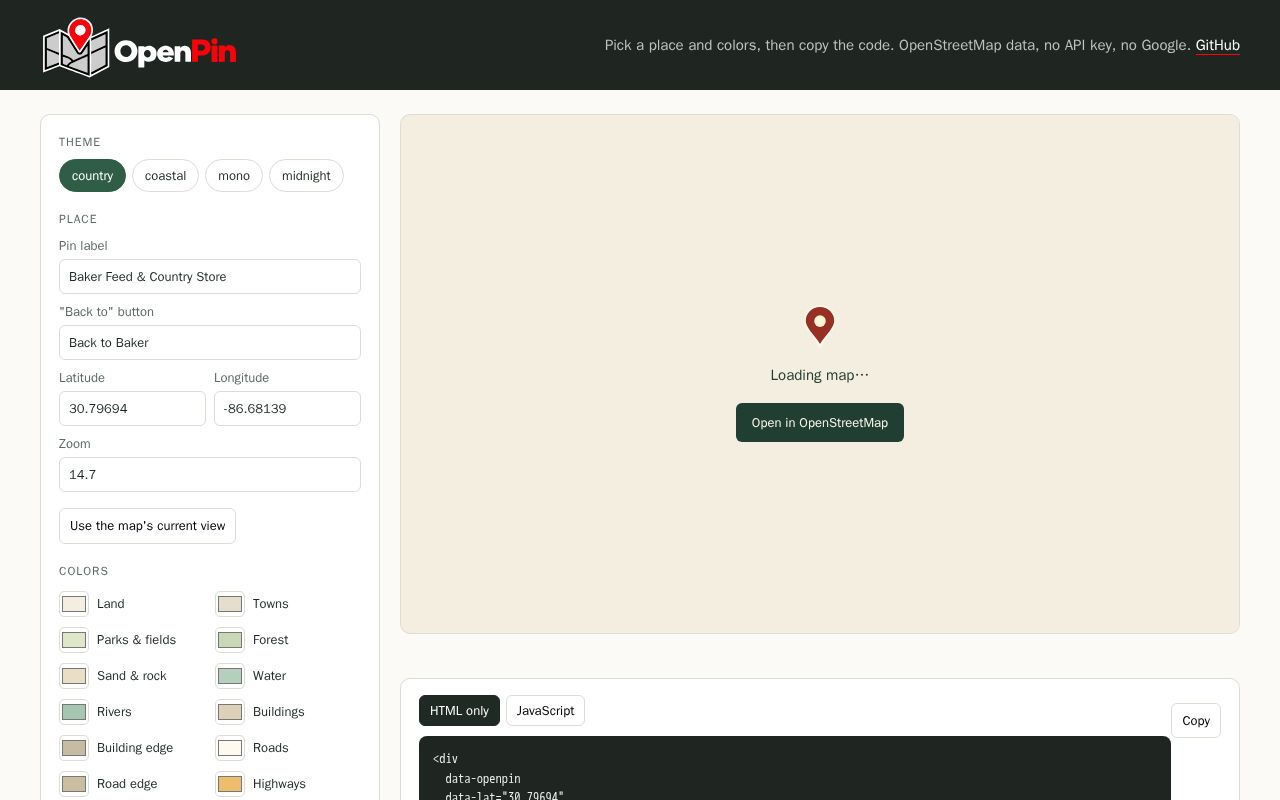The width and height of the screenshot is (1280, 800).
Task: Switch to the mono theme
Action: pyautogui.click(x=234, y=176)
